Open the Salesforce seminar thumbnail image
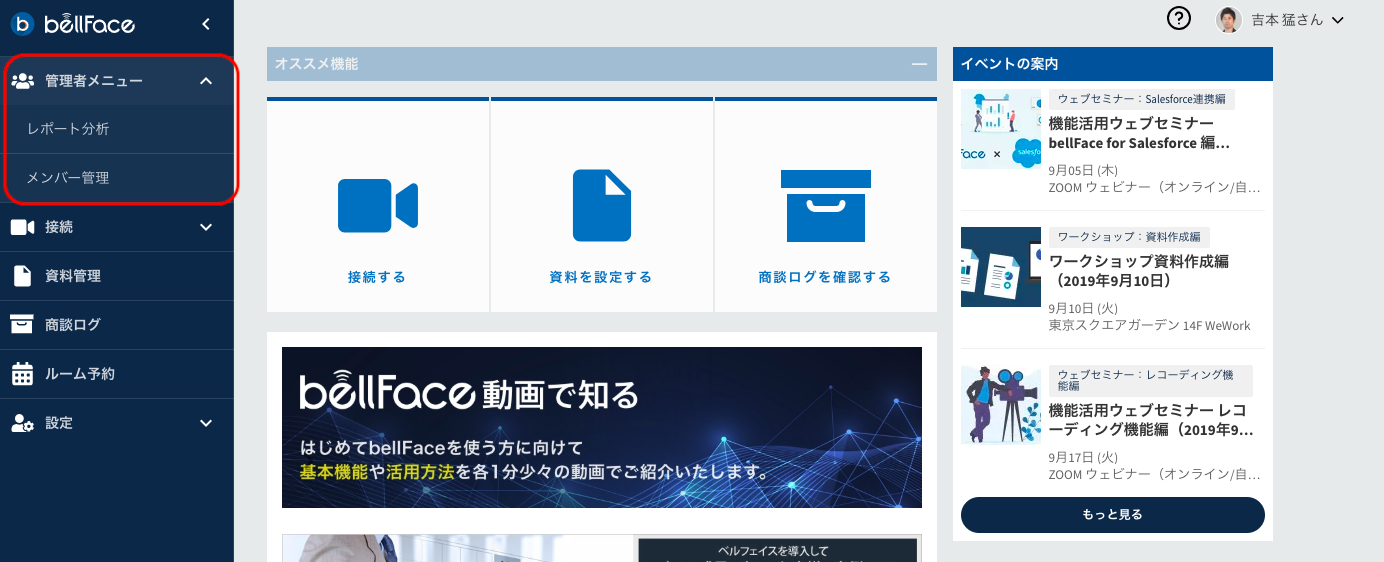The width and height of the screenshot is (1384, 562). click(1001, 129)
